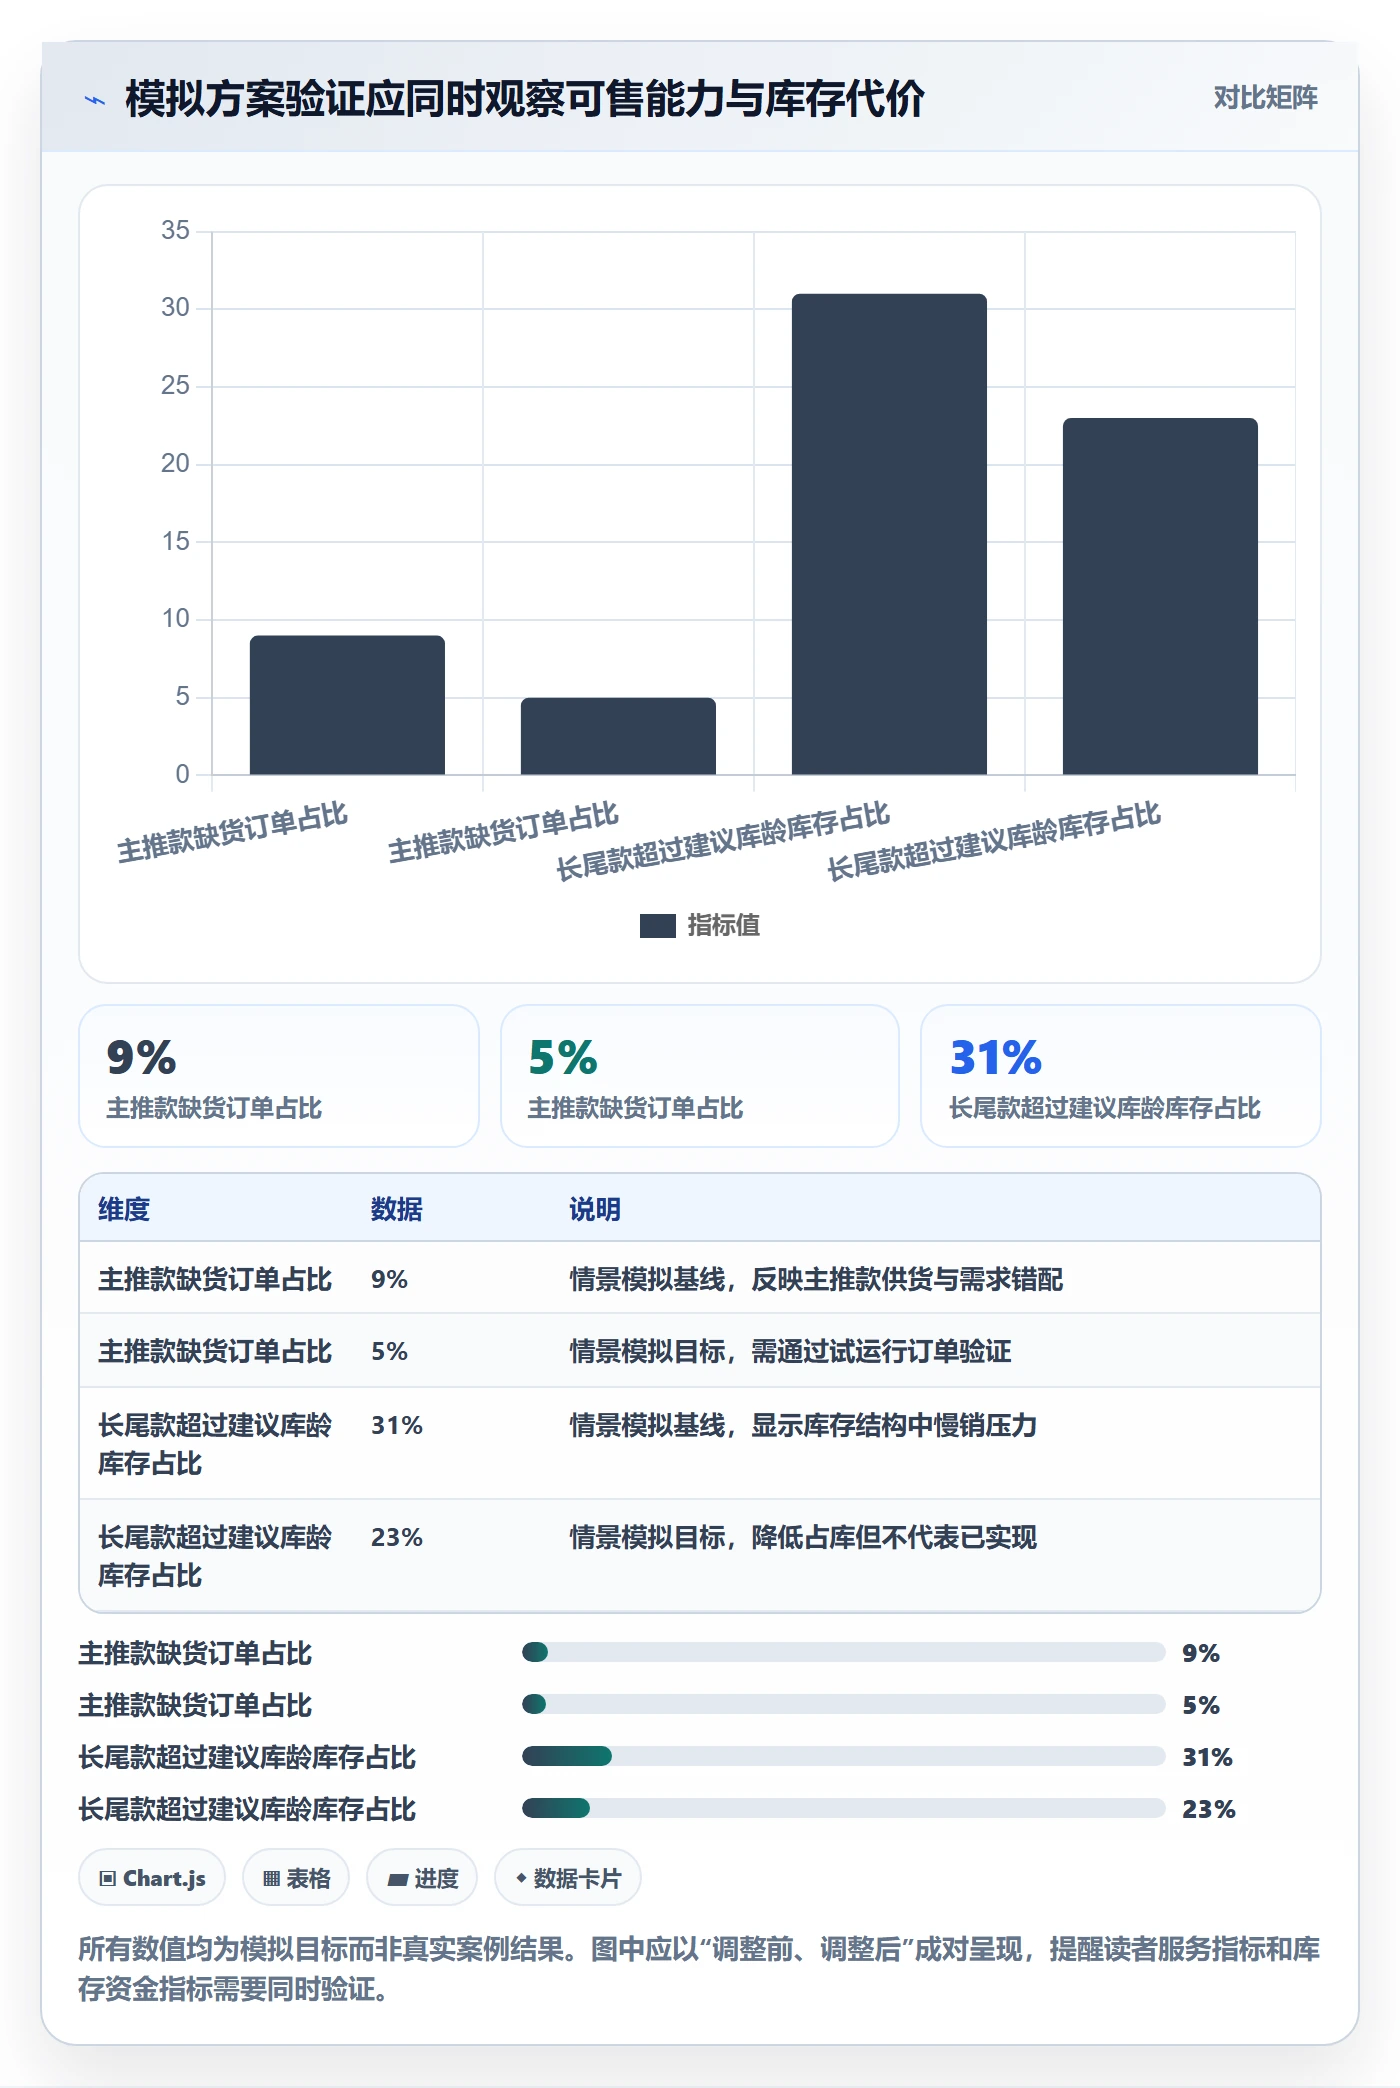The height and width of the screenshot is (2088, 1400).
Task: Click the 数据 column header
Action: pos(397,1209)
